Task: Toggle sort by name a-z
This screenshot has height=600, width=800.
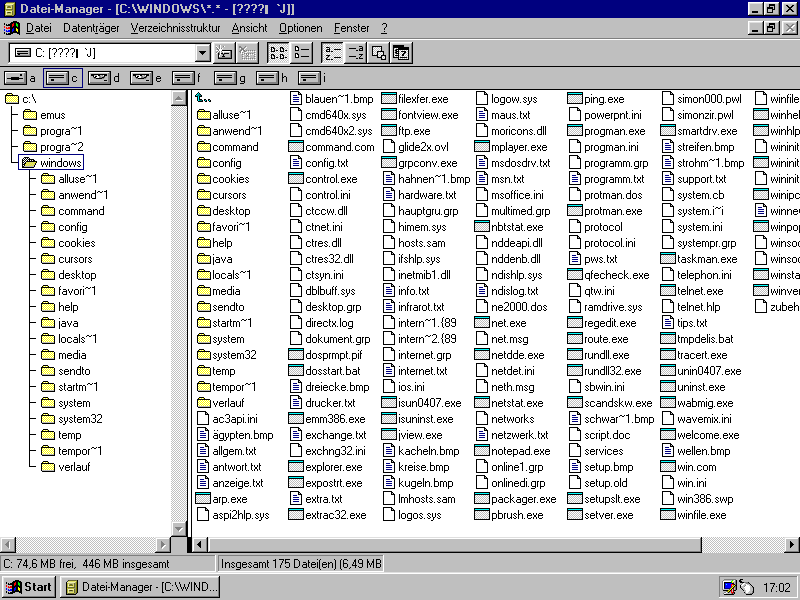Action: [x=333, y=53]
